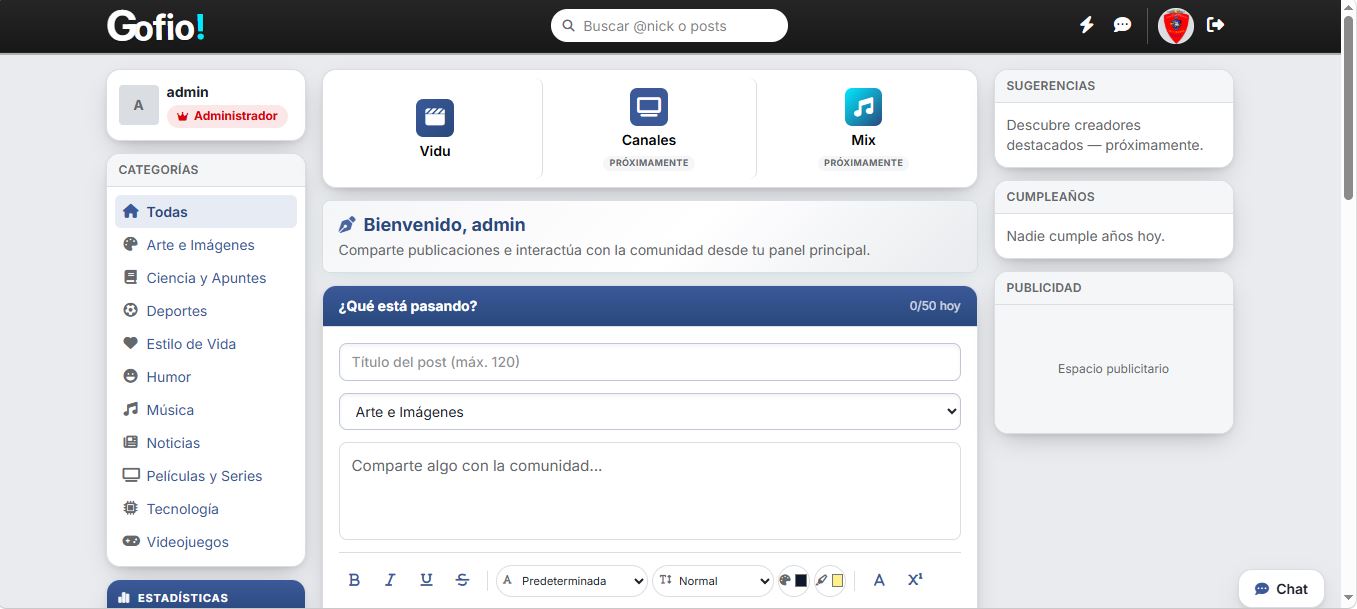Viewport: 1357px width, 609px height.
Task: Open the Vidu clapperboard icon
Action: pos(435,117)
